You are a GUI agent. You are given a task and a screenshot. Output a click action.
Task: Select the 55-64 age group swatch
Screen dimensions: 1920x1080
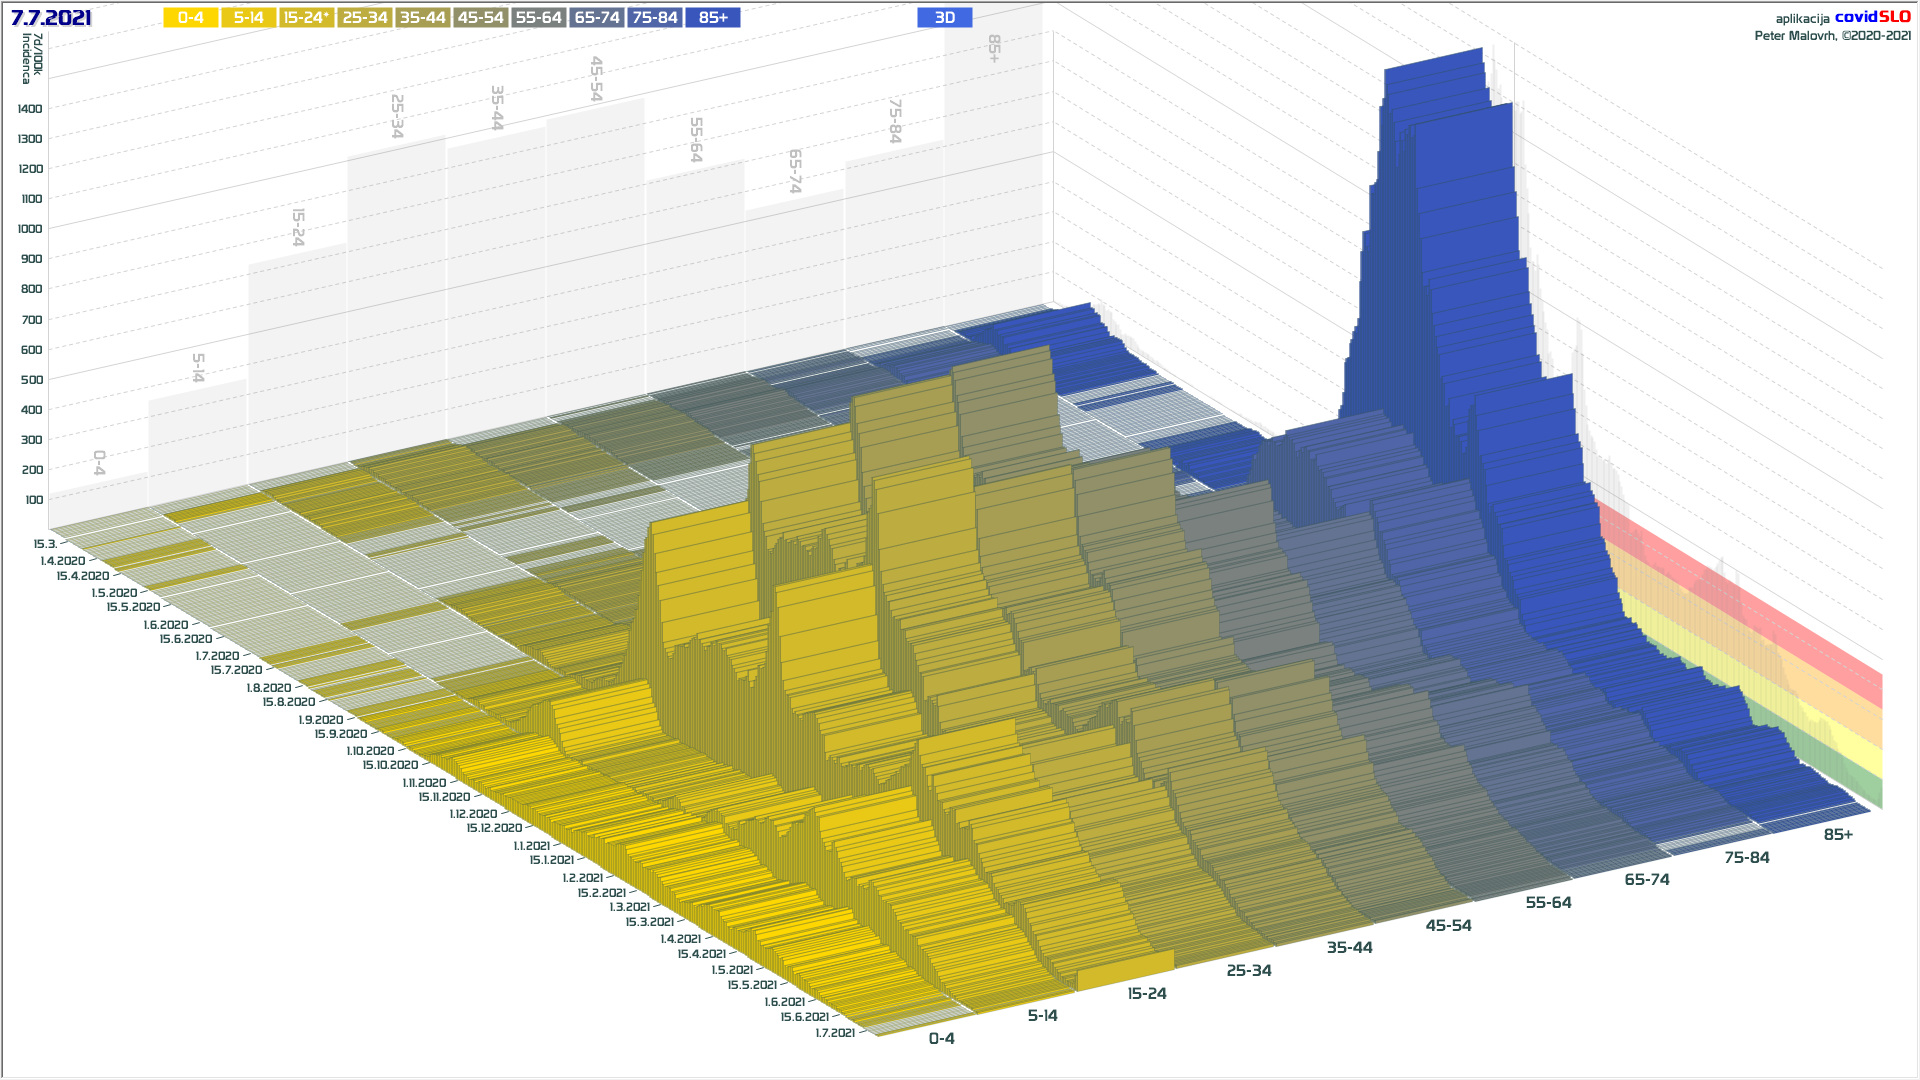[539, 18]
